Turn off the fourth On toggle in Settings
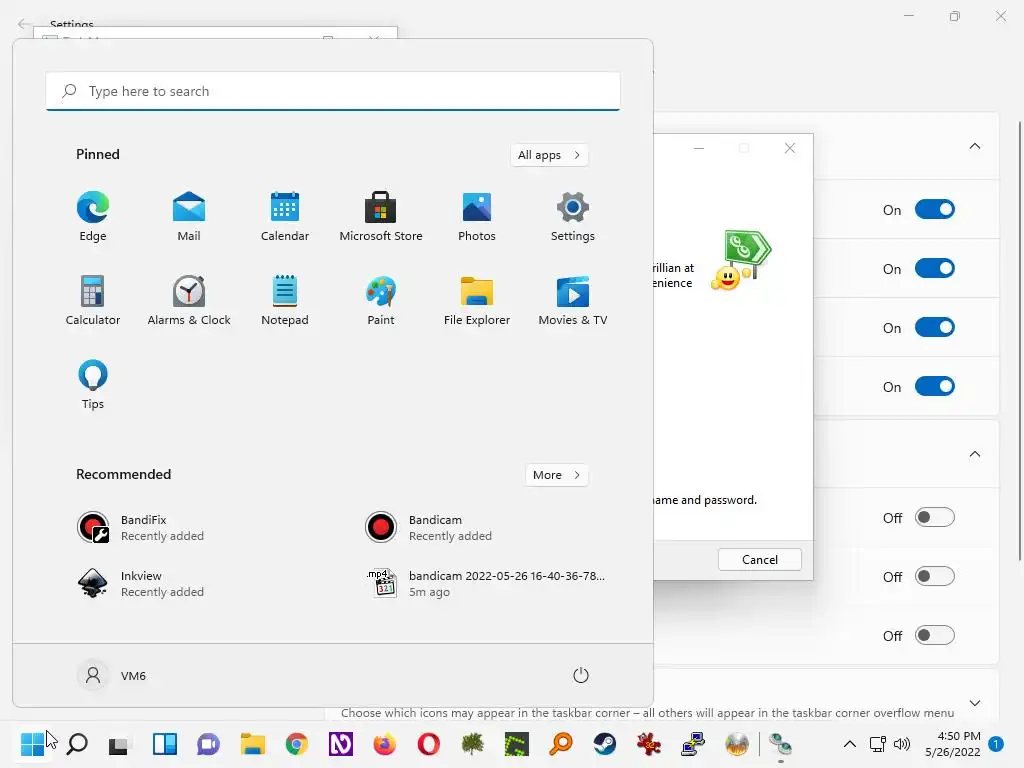Viewport: 1024px width, 768px height. (x=935, y=387)
